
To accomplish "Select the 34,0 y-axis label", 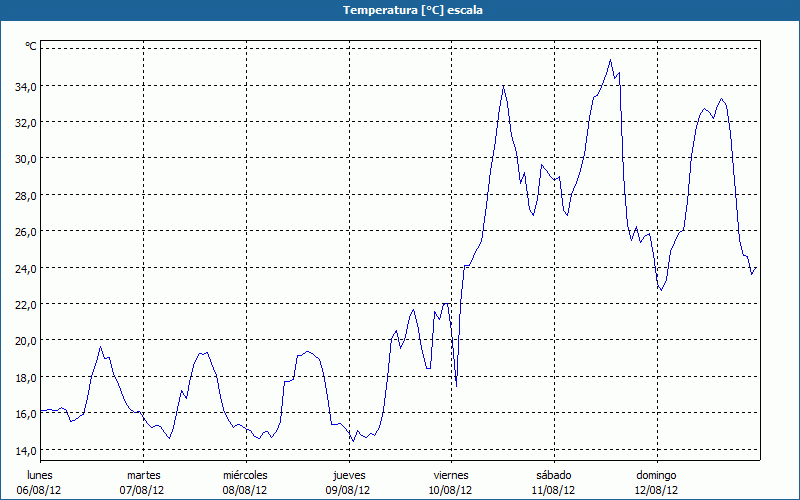I will tap(25, 86).
